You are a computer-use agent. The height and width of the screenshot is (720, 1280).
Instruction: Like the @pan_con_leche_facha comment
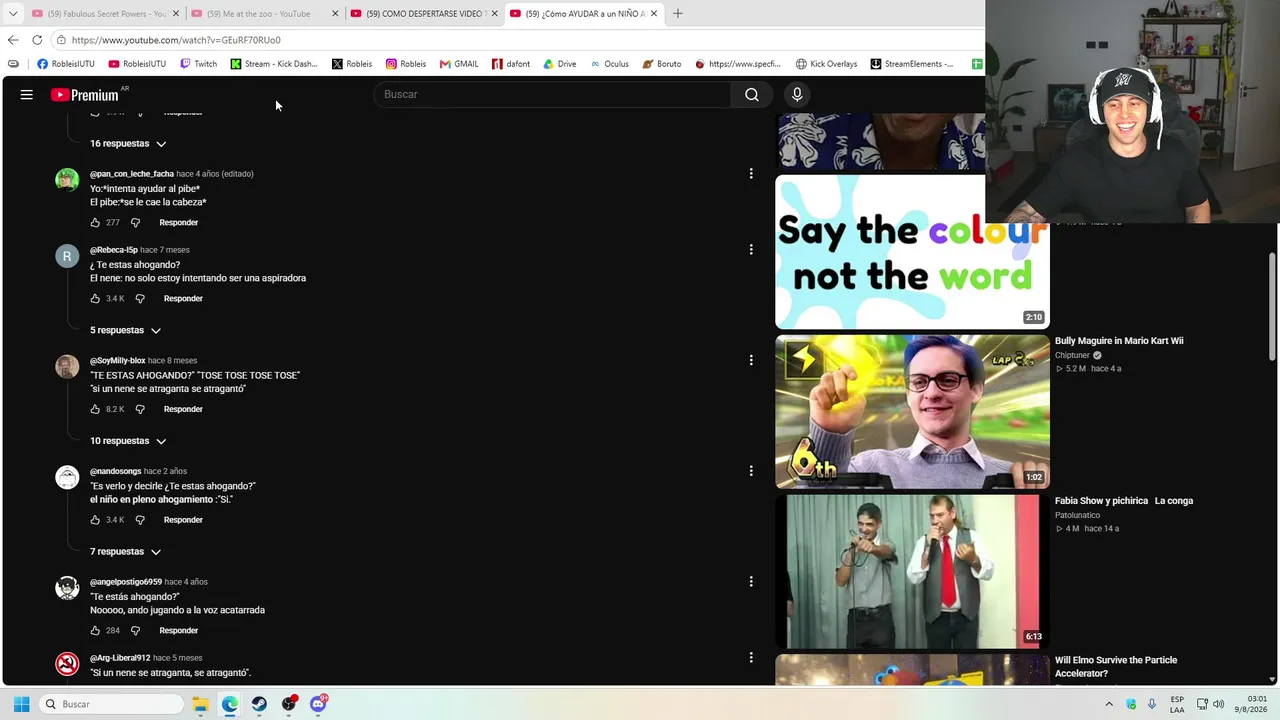(x=95, y=222)
